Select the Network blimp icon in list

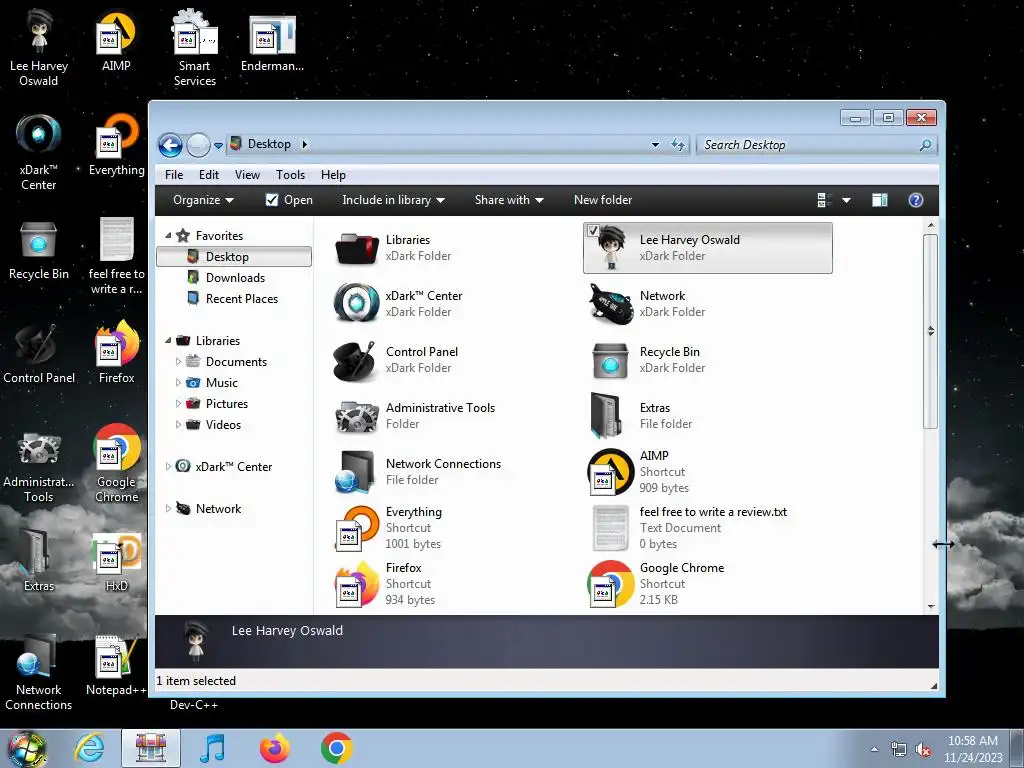pyautogui.click(x=610, y=303)
